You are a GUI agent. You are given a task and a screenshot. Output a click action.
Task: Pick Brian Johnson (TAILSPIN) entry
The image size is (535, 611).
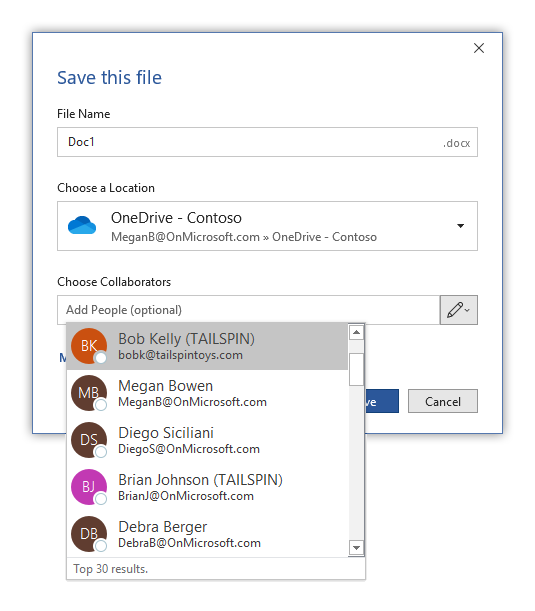pos(207,487)
